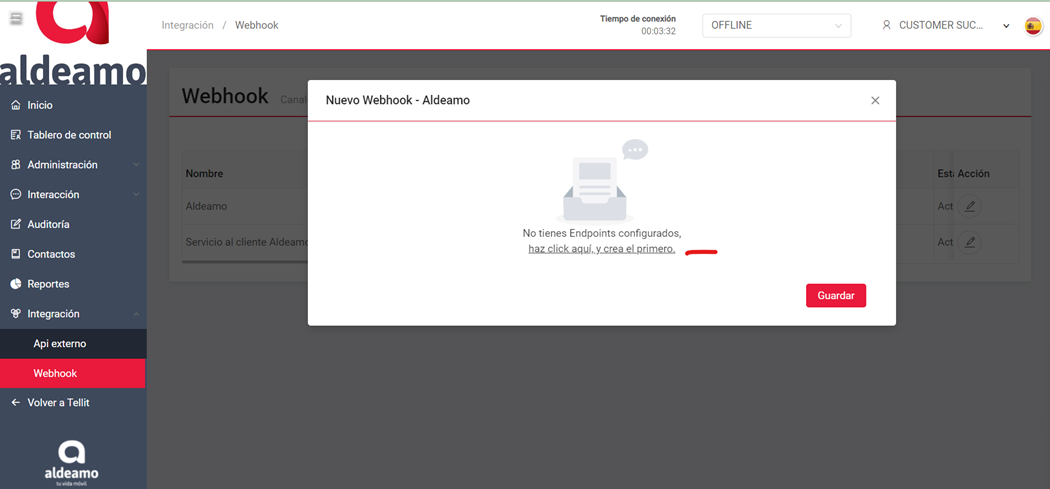Click the Guardar button
The width and height of the screenshot is (1050, 489).
(836, 295)
